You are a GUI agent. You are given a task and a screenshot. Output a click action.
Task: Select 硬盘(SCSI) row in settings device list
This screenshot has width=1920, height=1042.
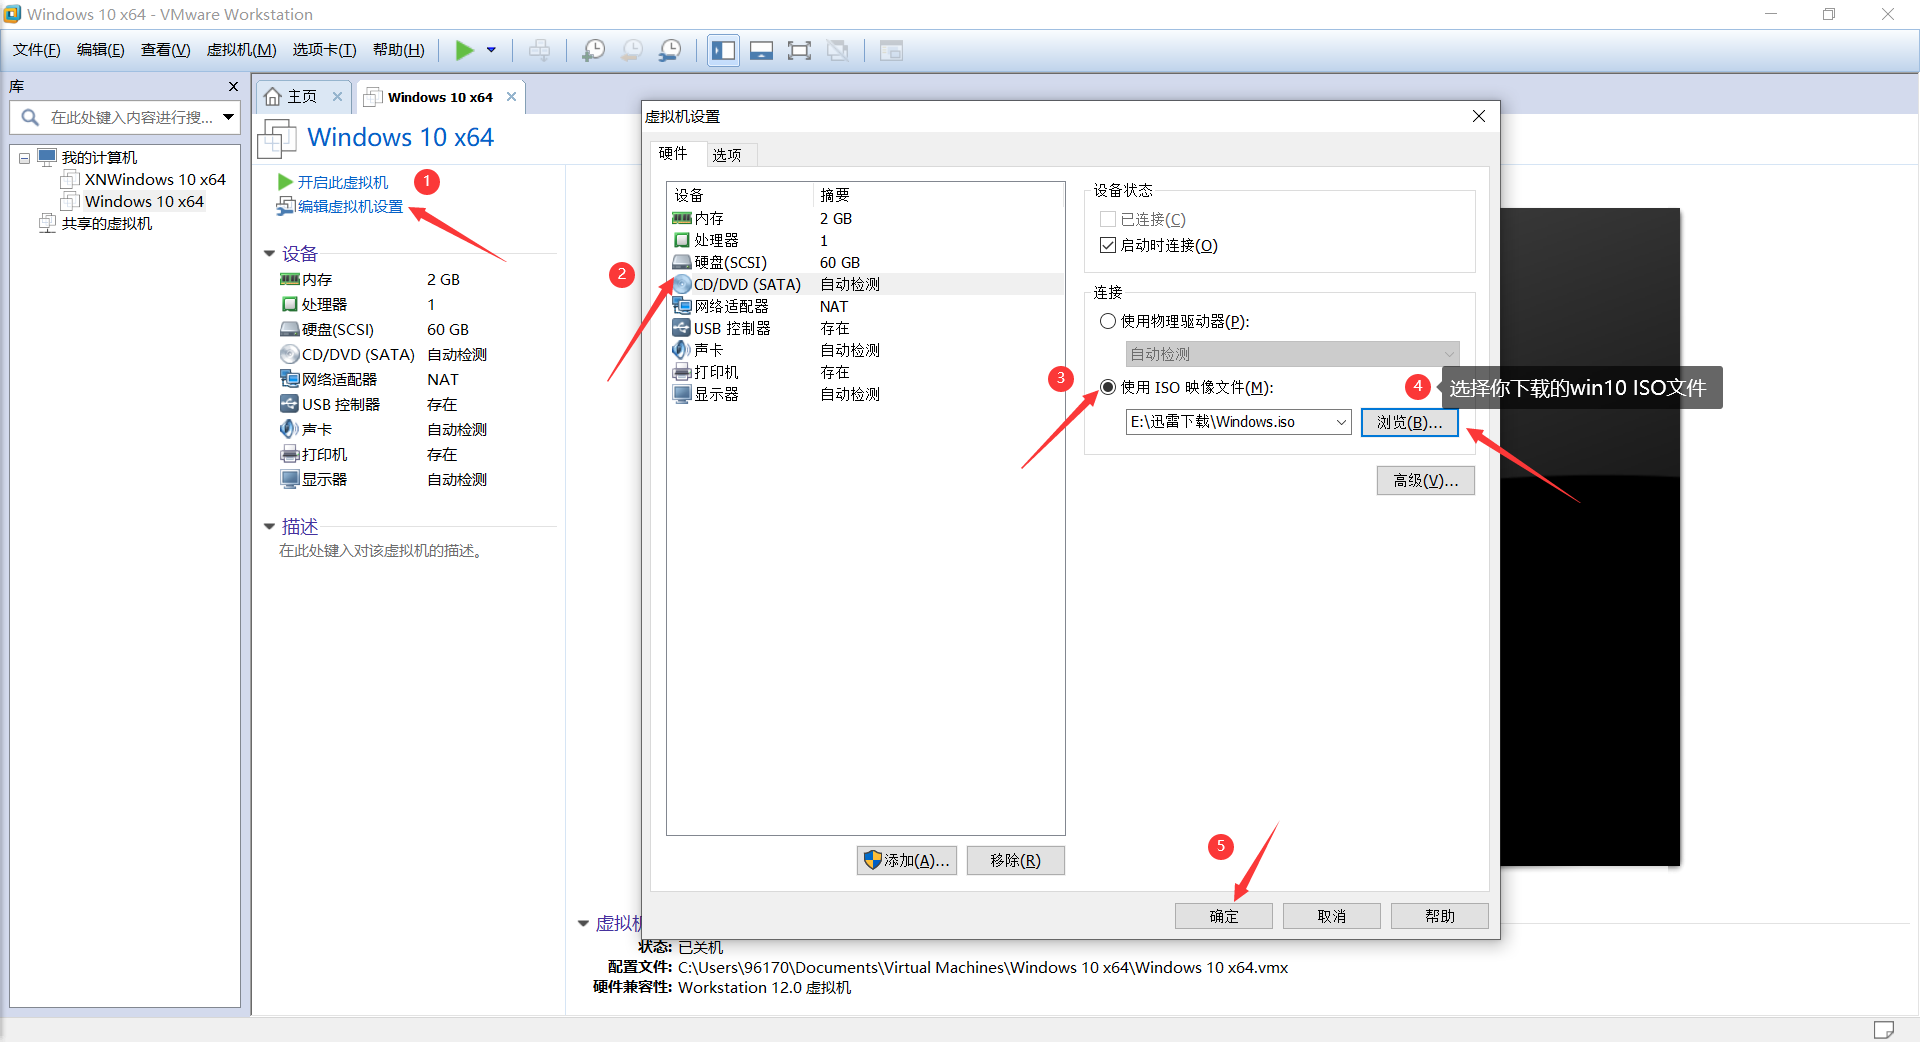click(865, 262)
